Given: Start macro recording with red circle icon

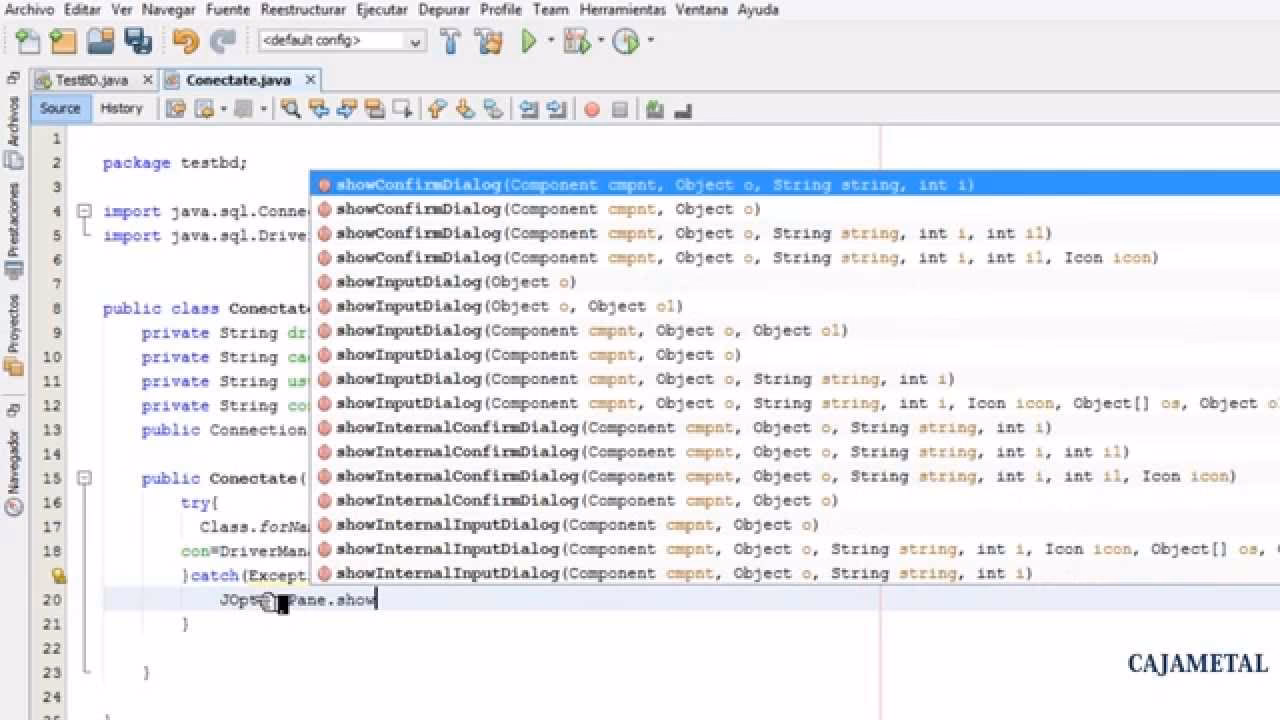Looking at the screenshot, I should point(592,109).
